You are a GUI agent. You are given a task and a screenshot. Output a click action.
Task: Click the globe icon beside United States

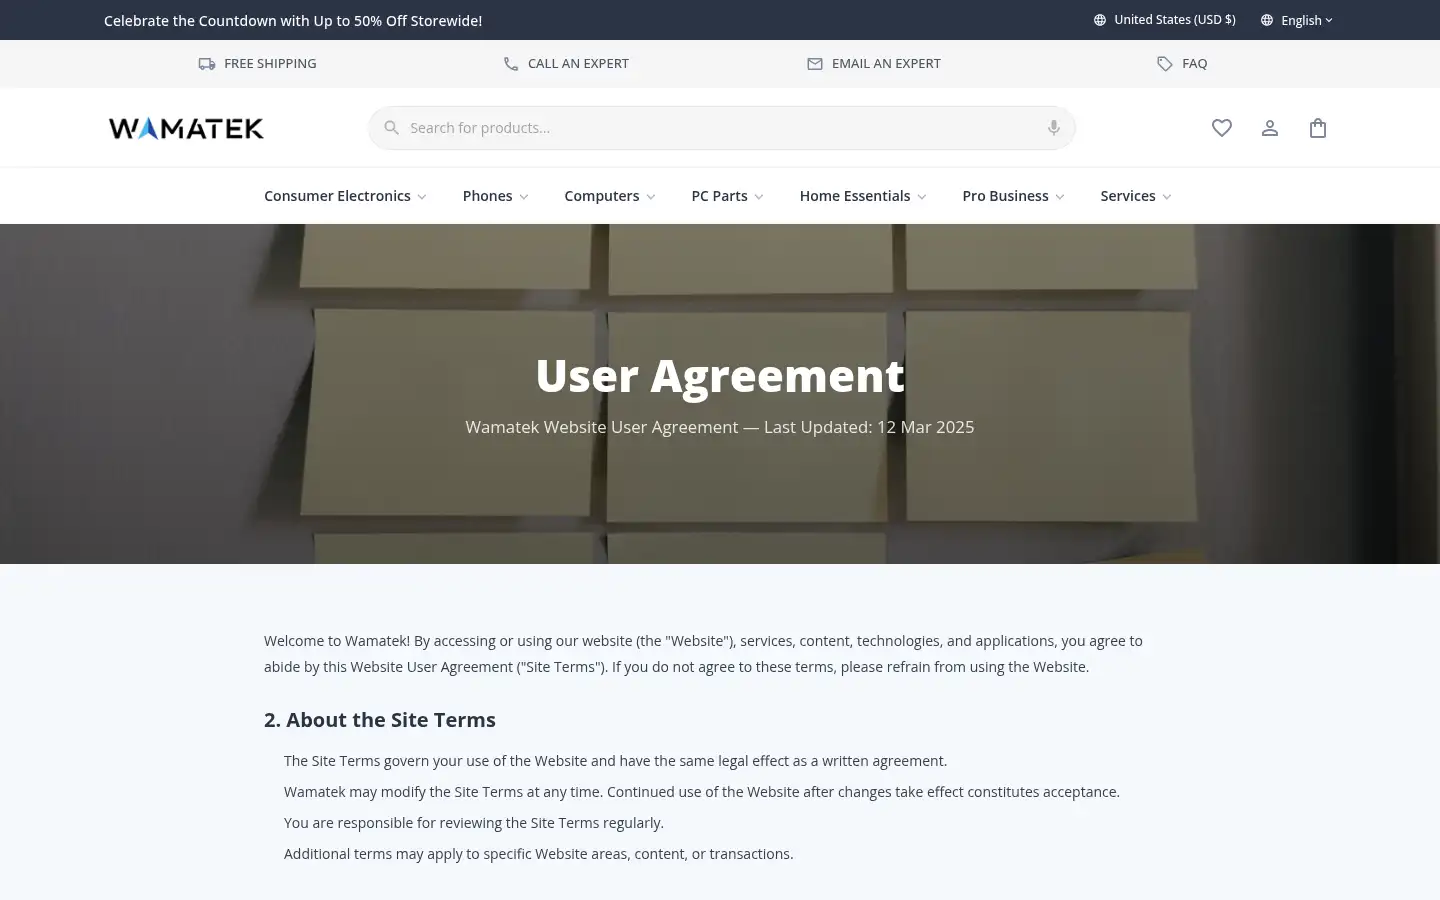(1100, 20)
